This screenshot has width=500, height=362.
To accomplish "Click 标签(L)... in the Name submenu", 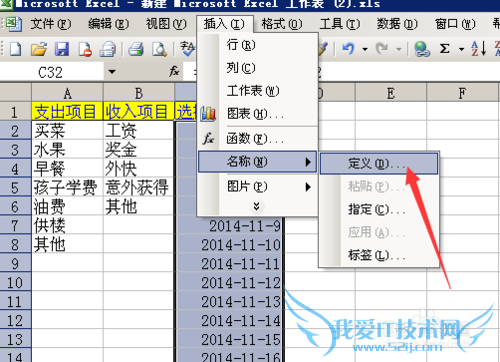I will click(379, 255).
